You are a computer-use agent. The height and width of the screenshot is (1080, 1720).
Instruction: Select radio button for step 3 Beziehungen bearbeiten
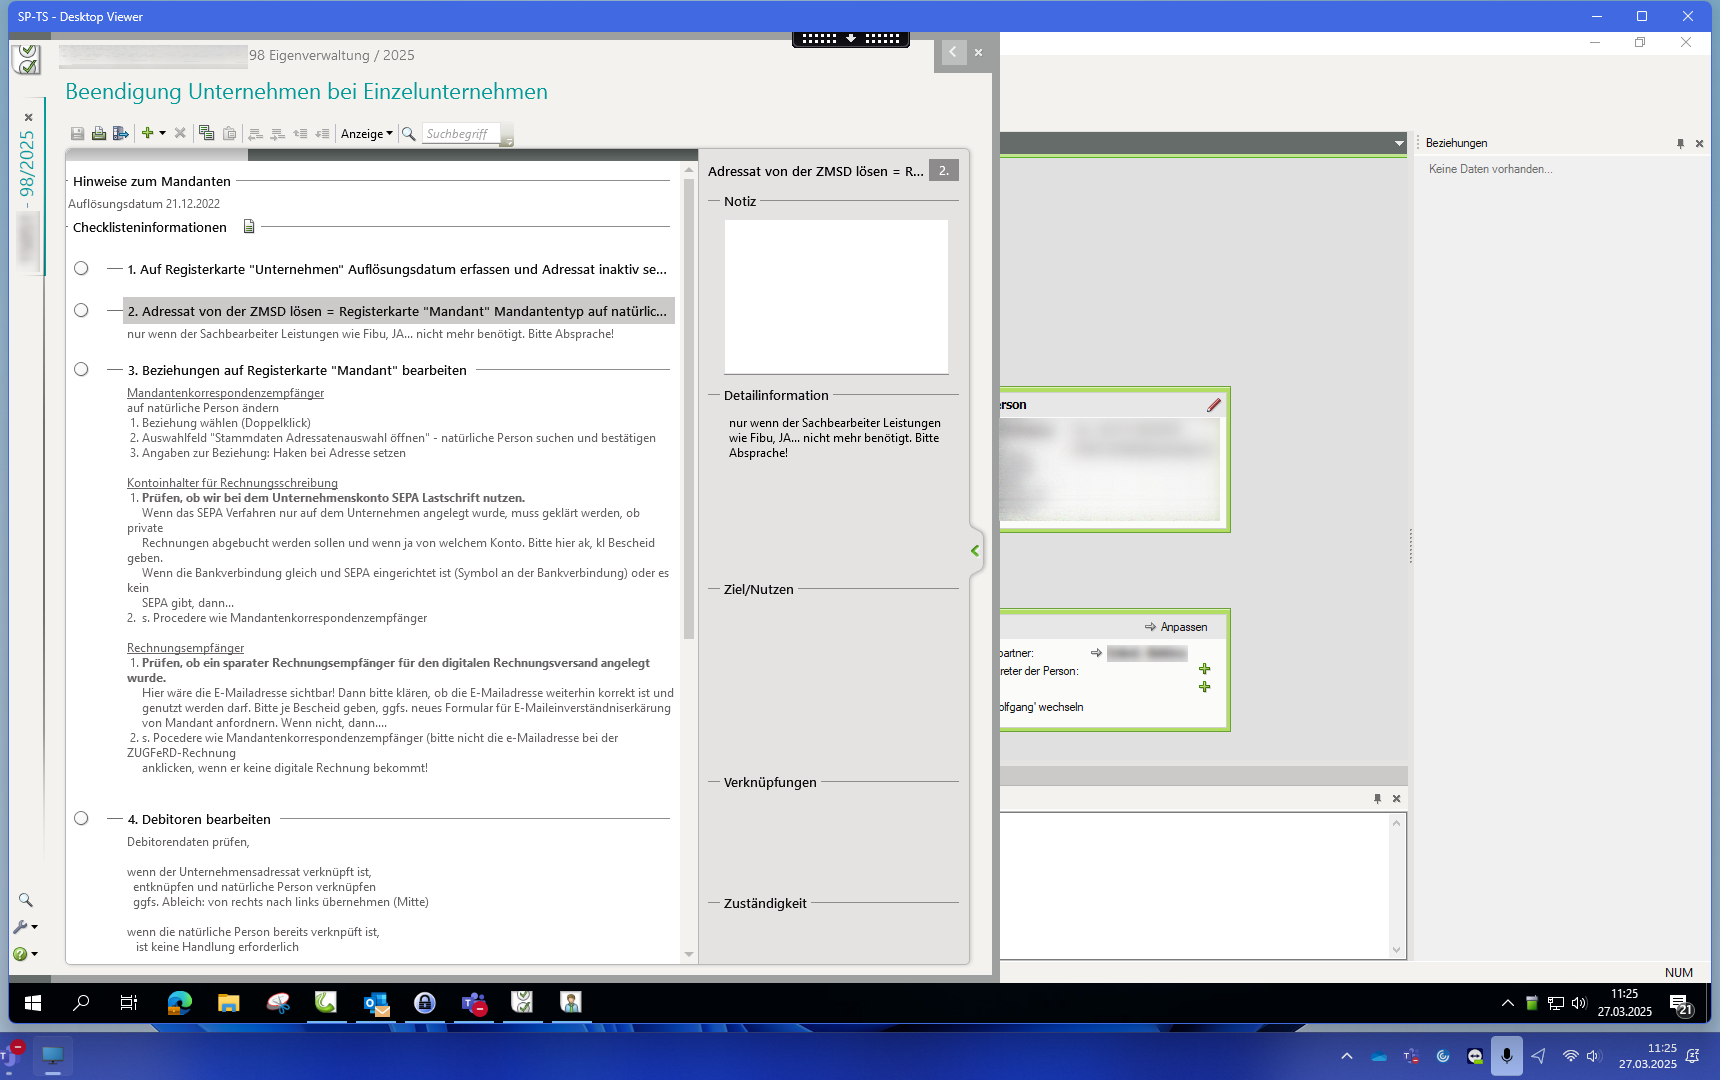[x=81, y=369]
